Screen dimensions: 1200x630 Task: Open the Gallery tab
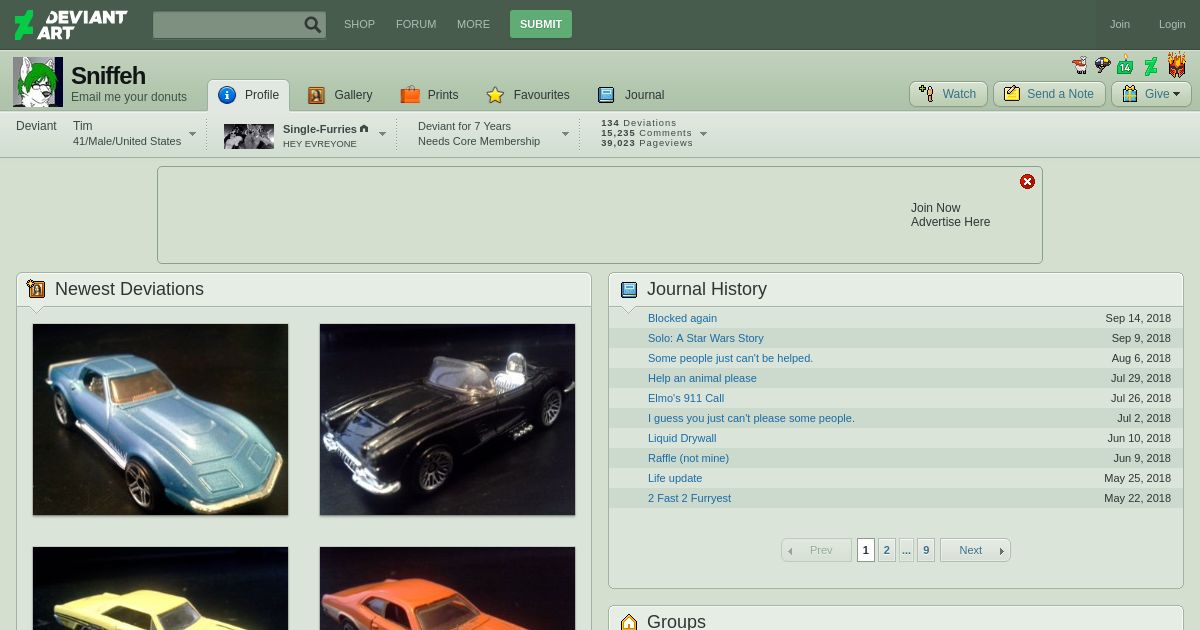340,95
